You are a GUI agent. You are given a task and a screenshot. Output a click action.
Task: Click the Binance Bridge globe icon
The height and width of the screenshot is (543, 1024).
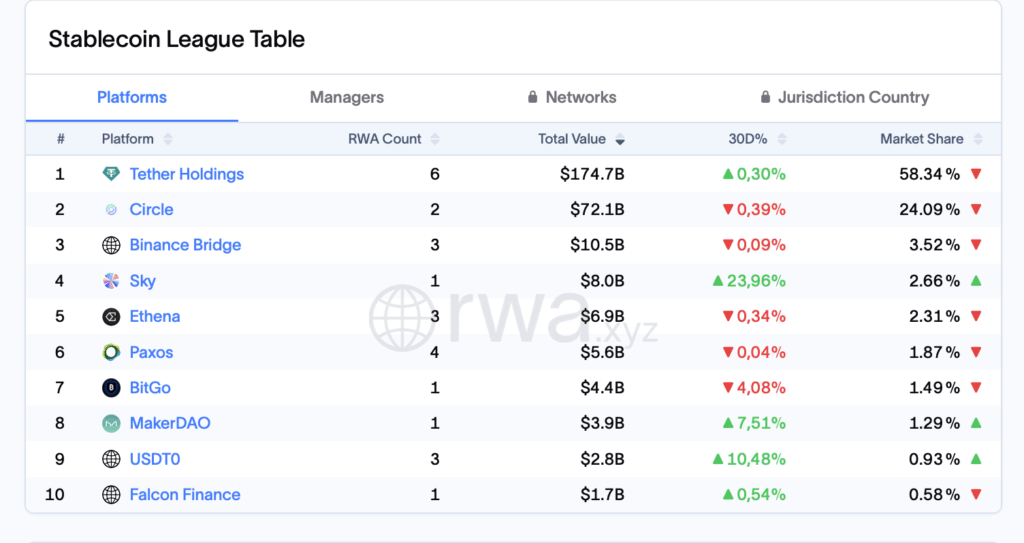(x=111, y=245)
